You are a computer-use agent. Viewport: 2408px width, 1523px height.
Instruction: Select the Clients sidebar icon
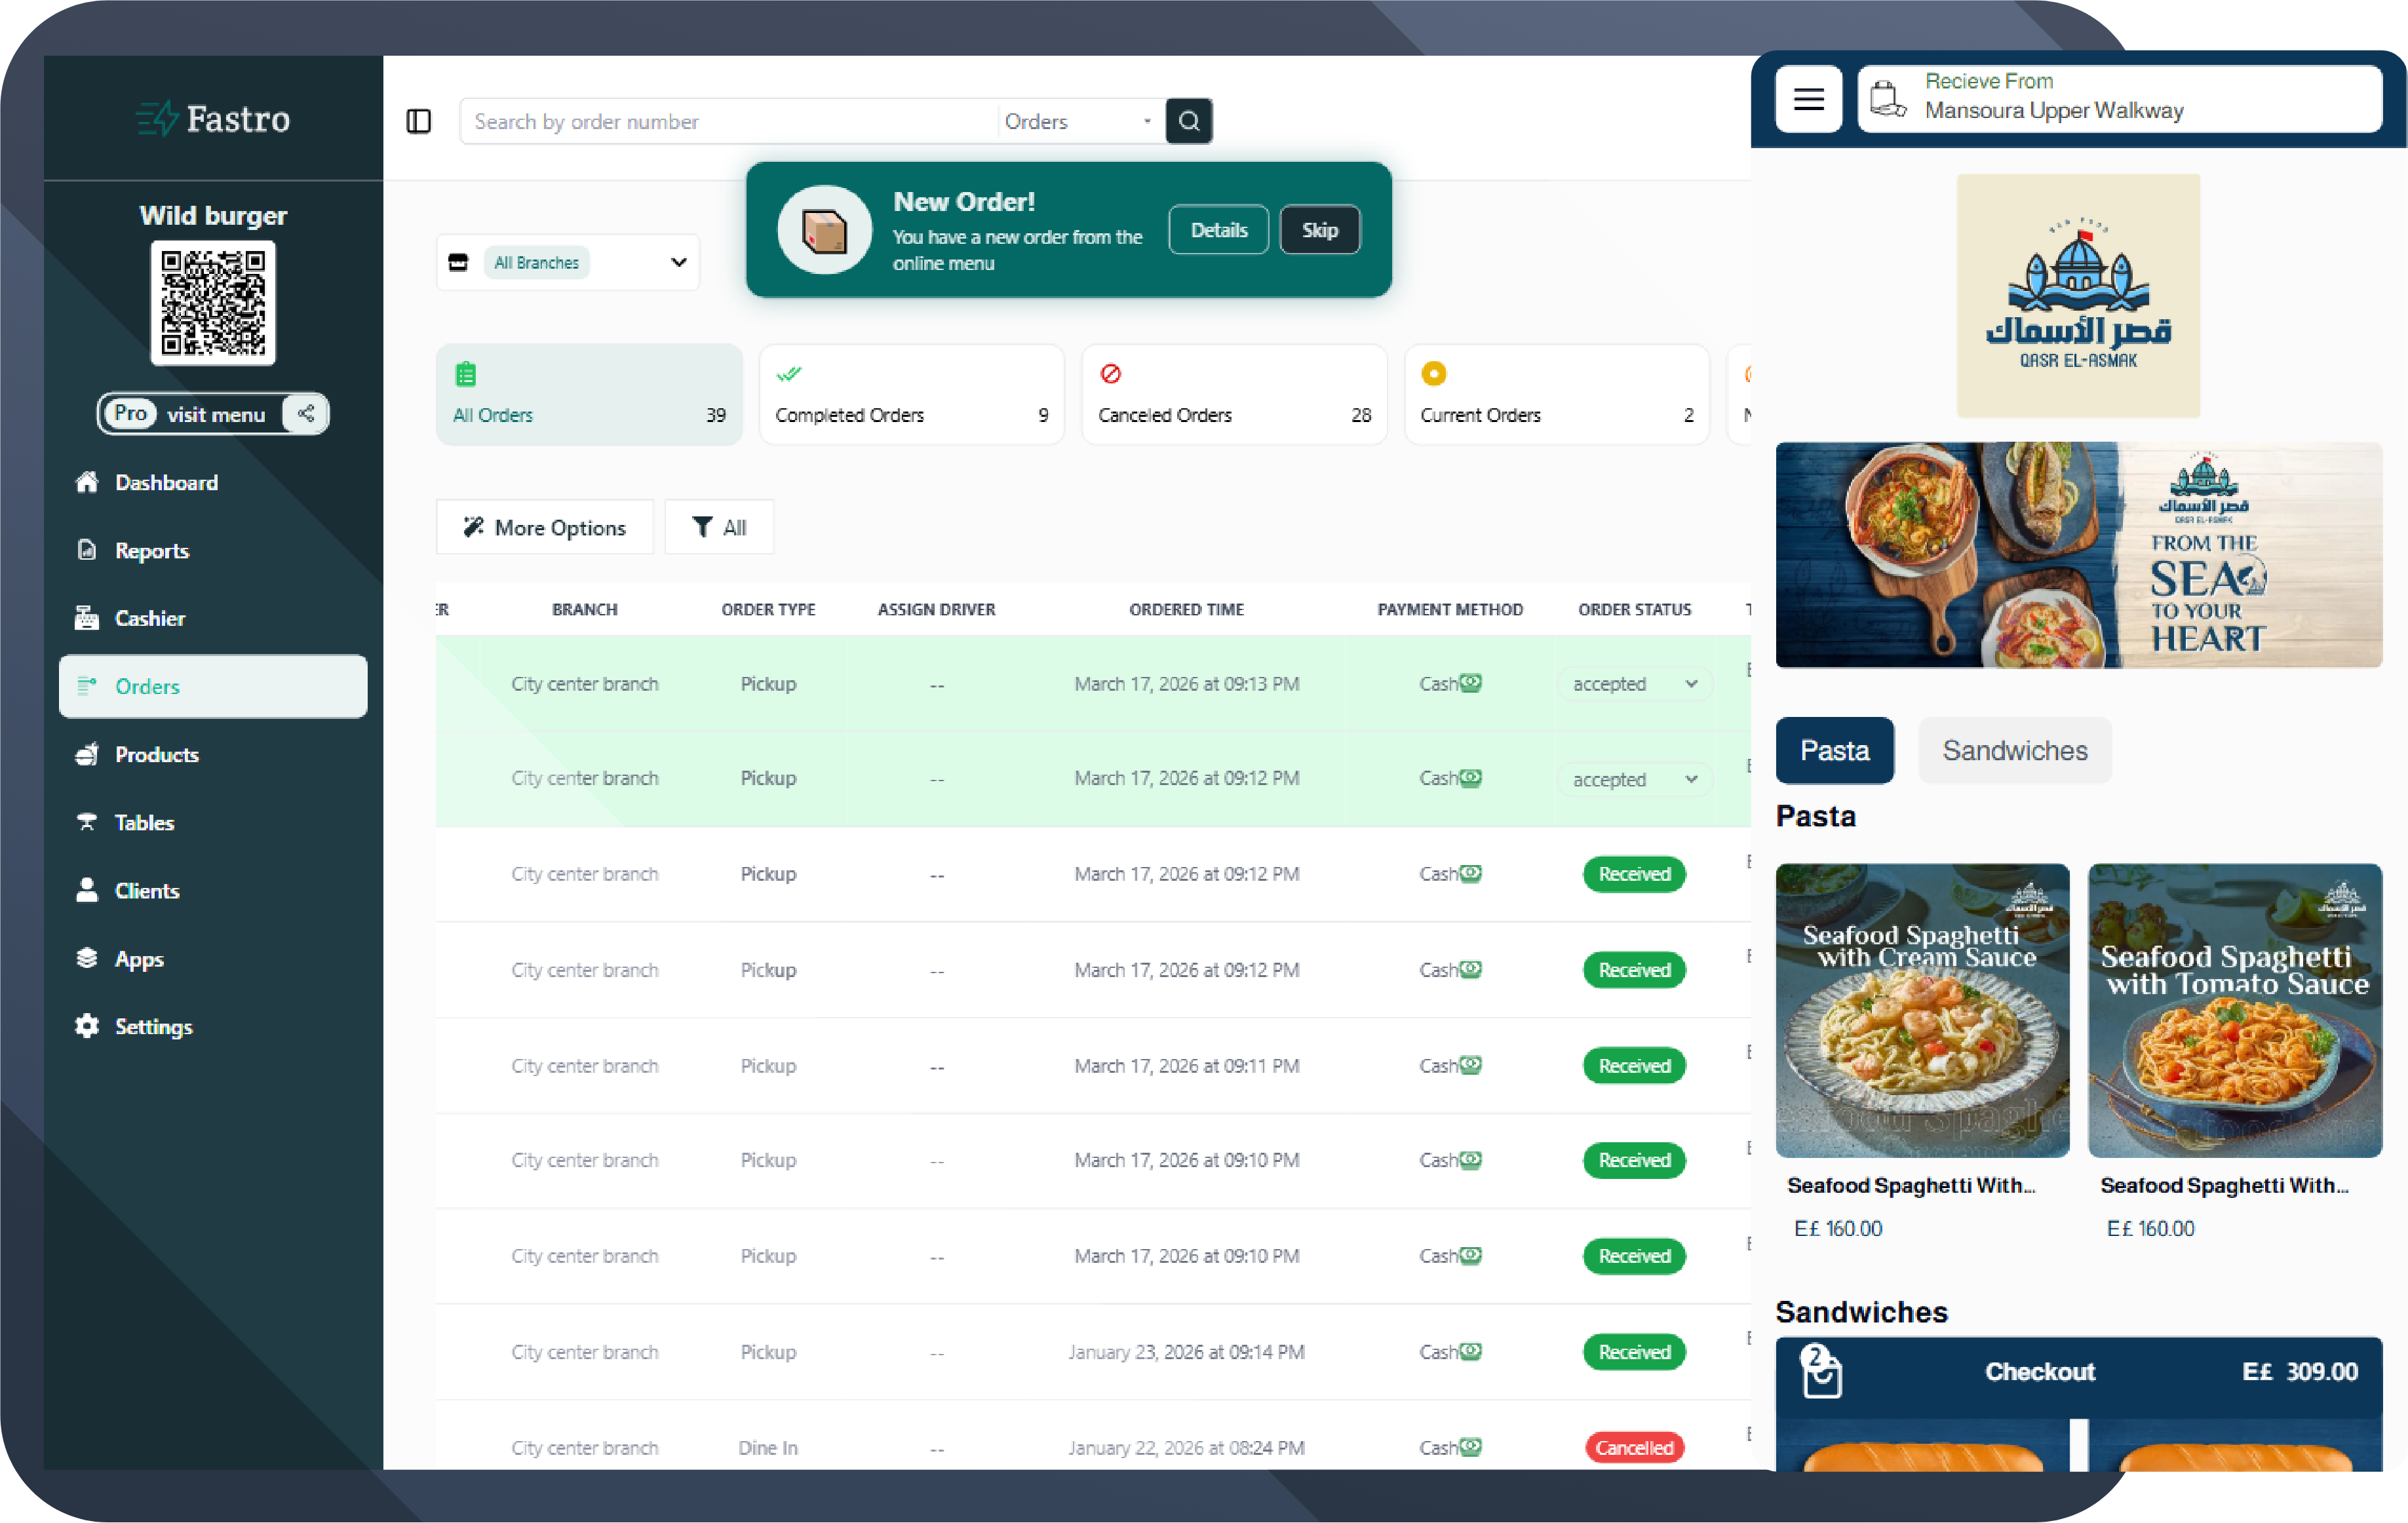pos(86,890)
